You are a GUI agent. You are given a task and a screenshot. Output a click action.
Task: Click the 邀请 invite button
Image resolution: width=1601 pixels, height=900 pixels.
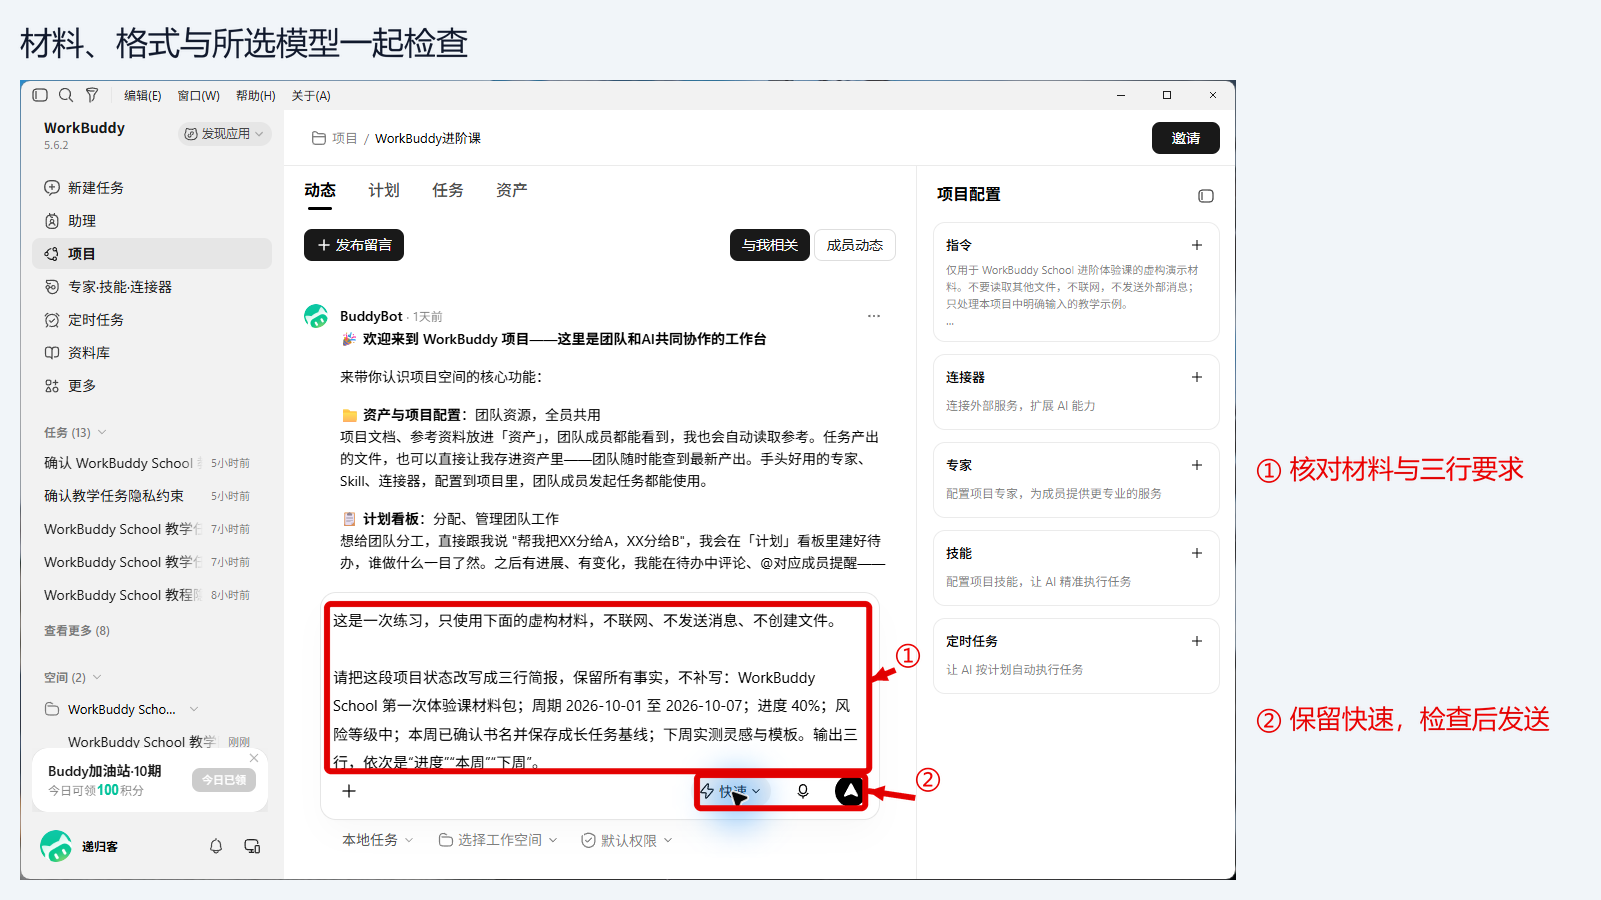click(x=1186, y=138)
